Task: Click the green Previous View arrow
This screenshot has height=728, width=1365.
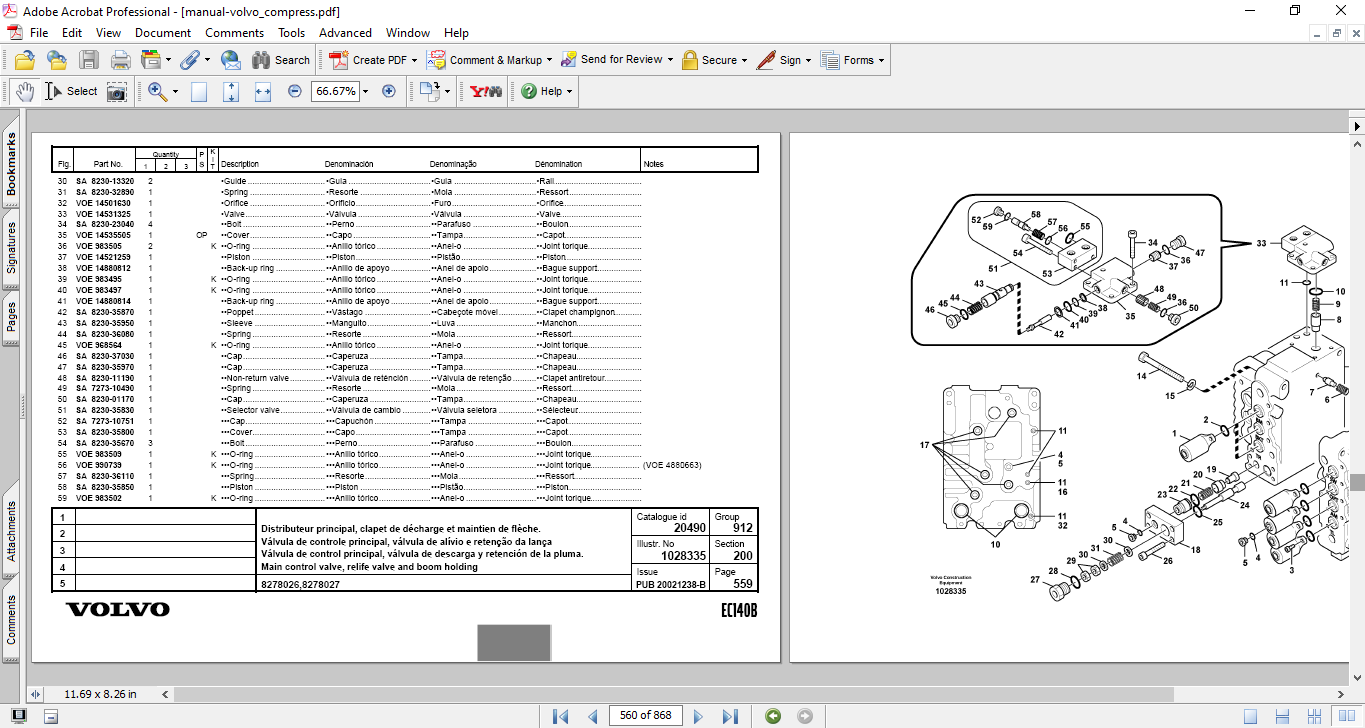Action: click(x=772, y=716)
